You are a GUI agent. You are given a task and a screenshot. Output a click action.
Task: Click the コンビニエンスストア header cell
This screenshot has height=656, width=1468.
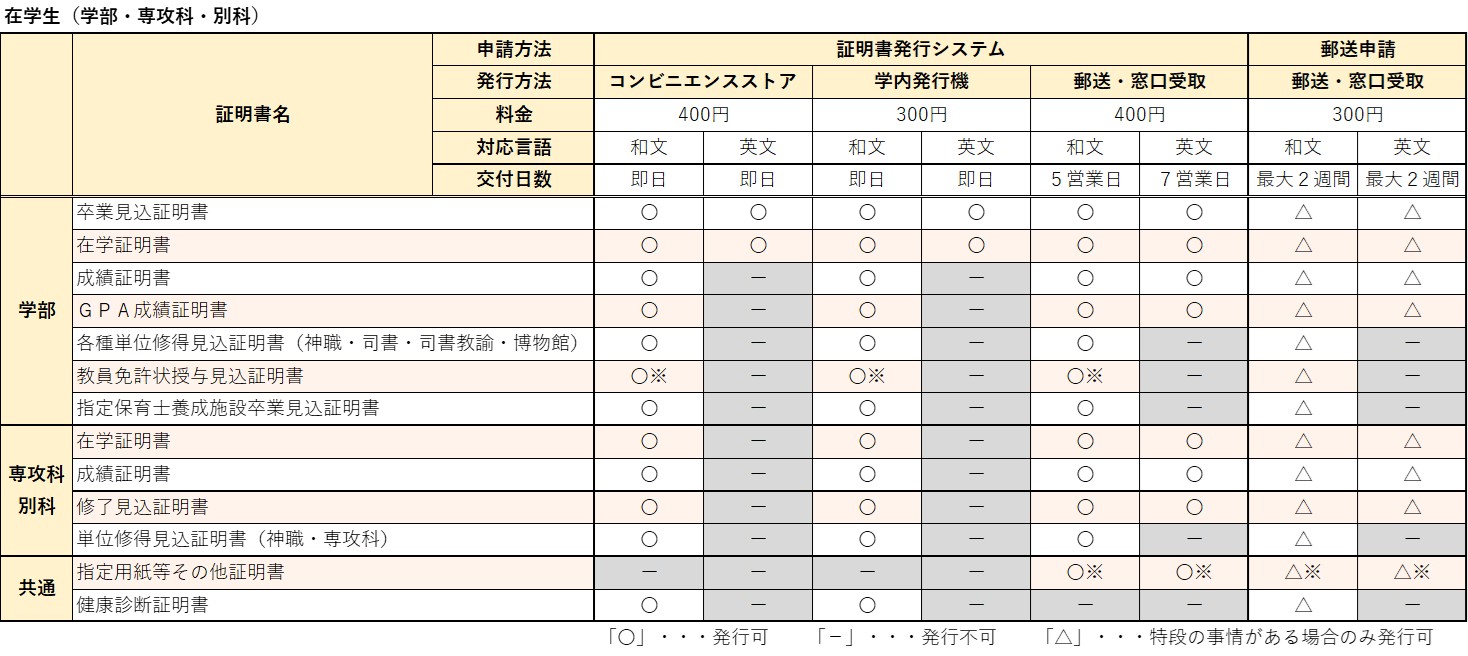pyautogui.click(x=703, y=82)
